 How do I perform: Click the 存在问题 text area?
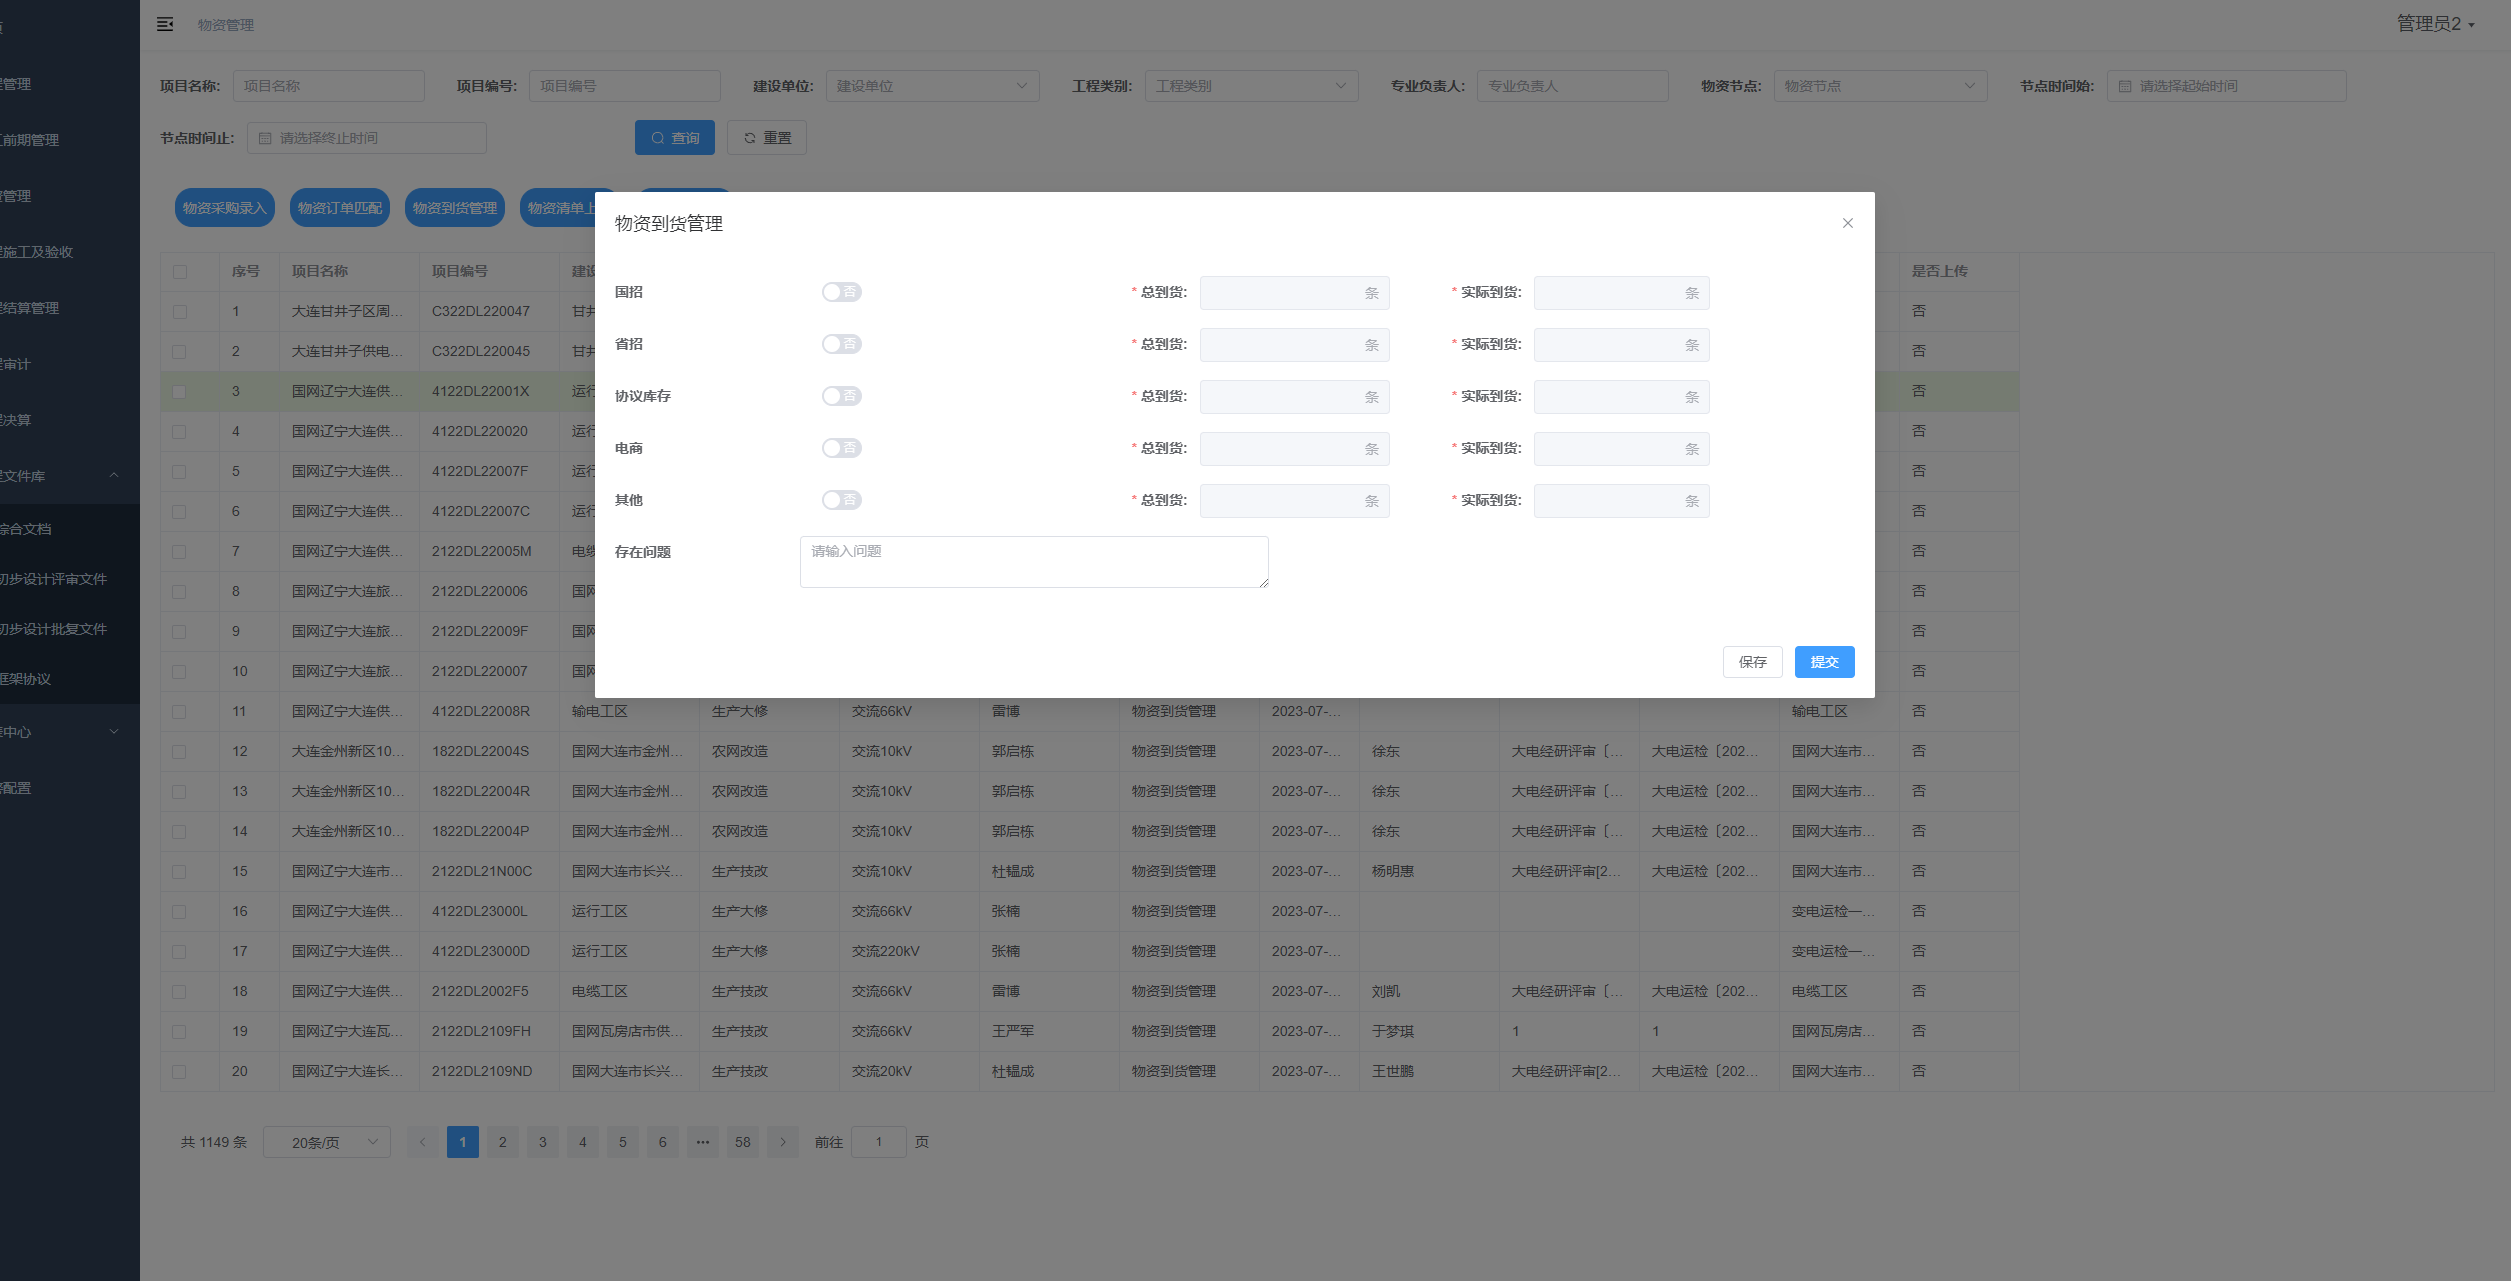(1034, 562)
